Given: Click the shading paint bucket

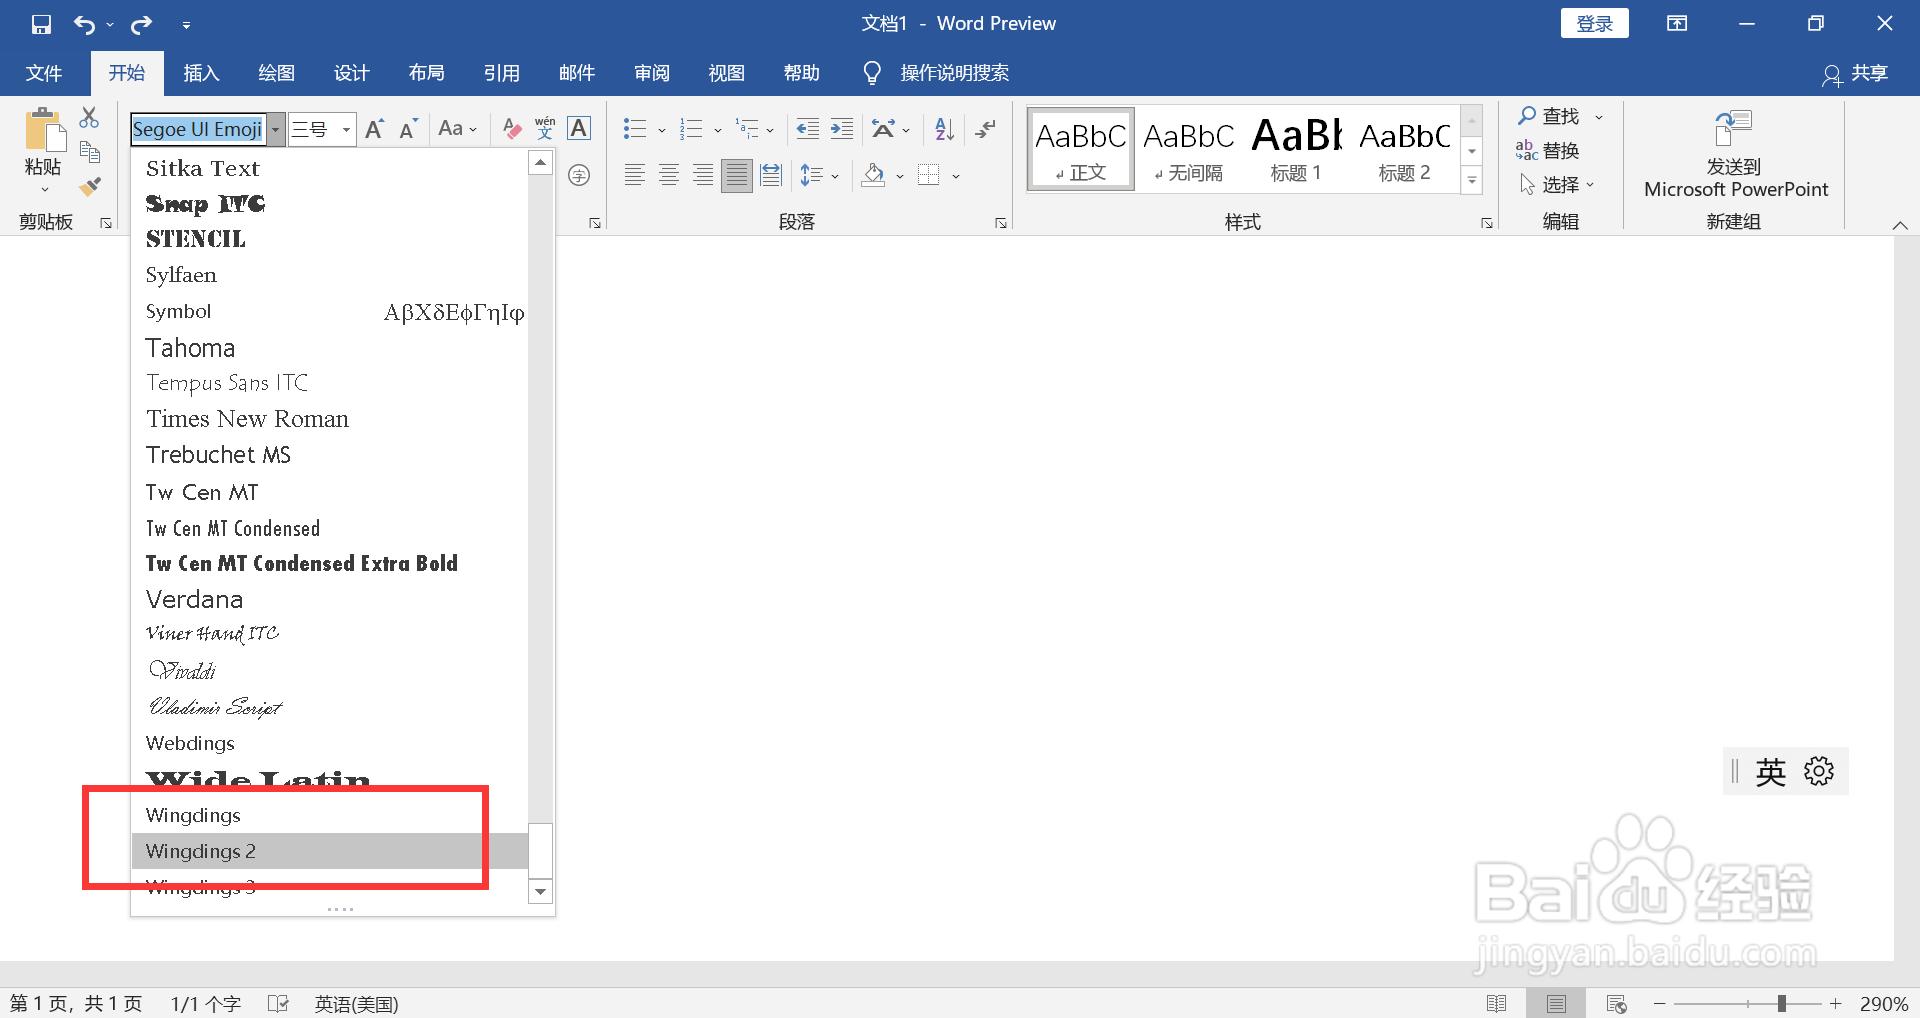Looking at the screenshot, I should click(x=873, y=176).
